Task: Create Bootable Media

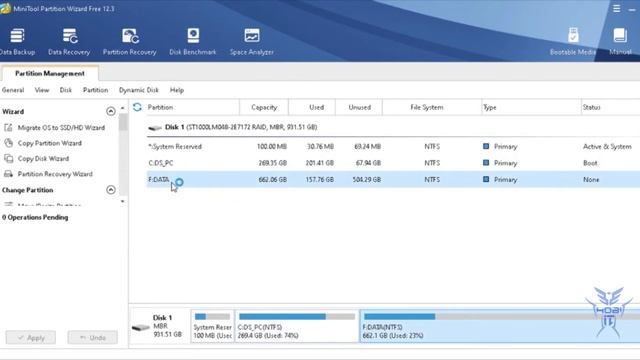Action: click(573, 41)
